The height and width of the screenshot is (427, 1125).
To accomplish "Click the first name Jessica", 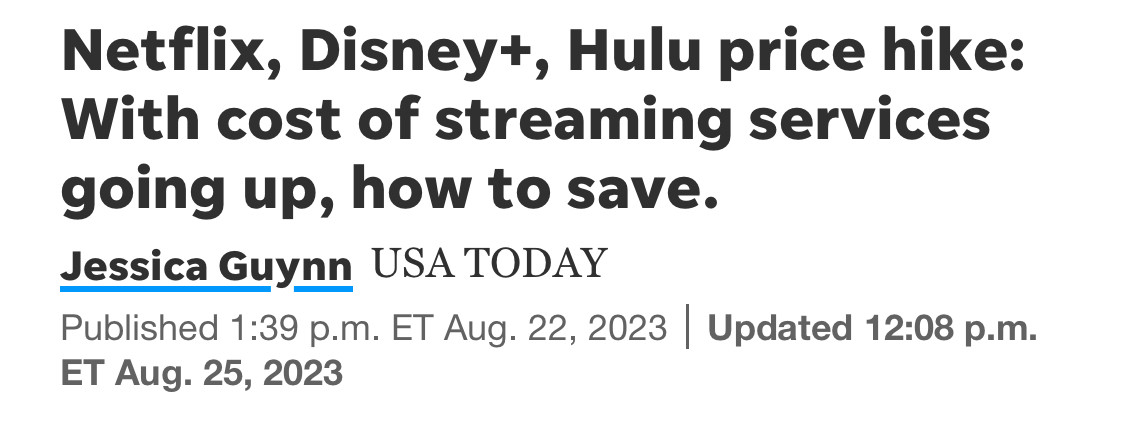I will tap(136, 266).
